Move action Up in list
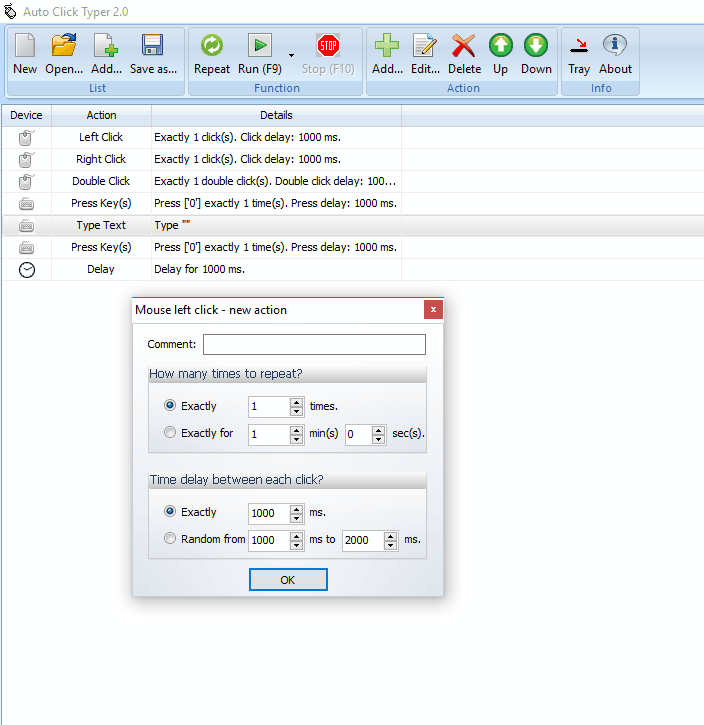This screenshot has height=725, width=704. click(x=501, y=54)
